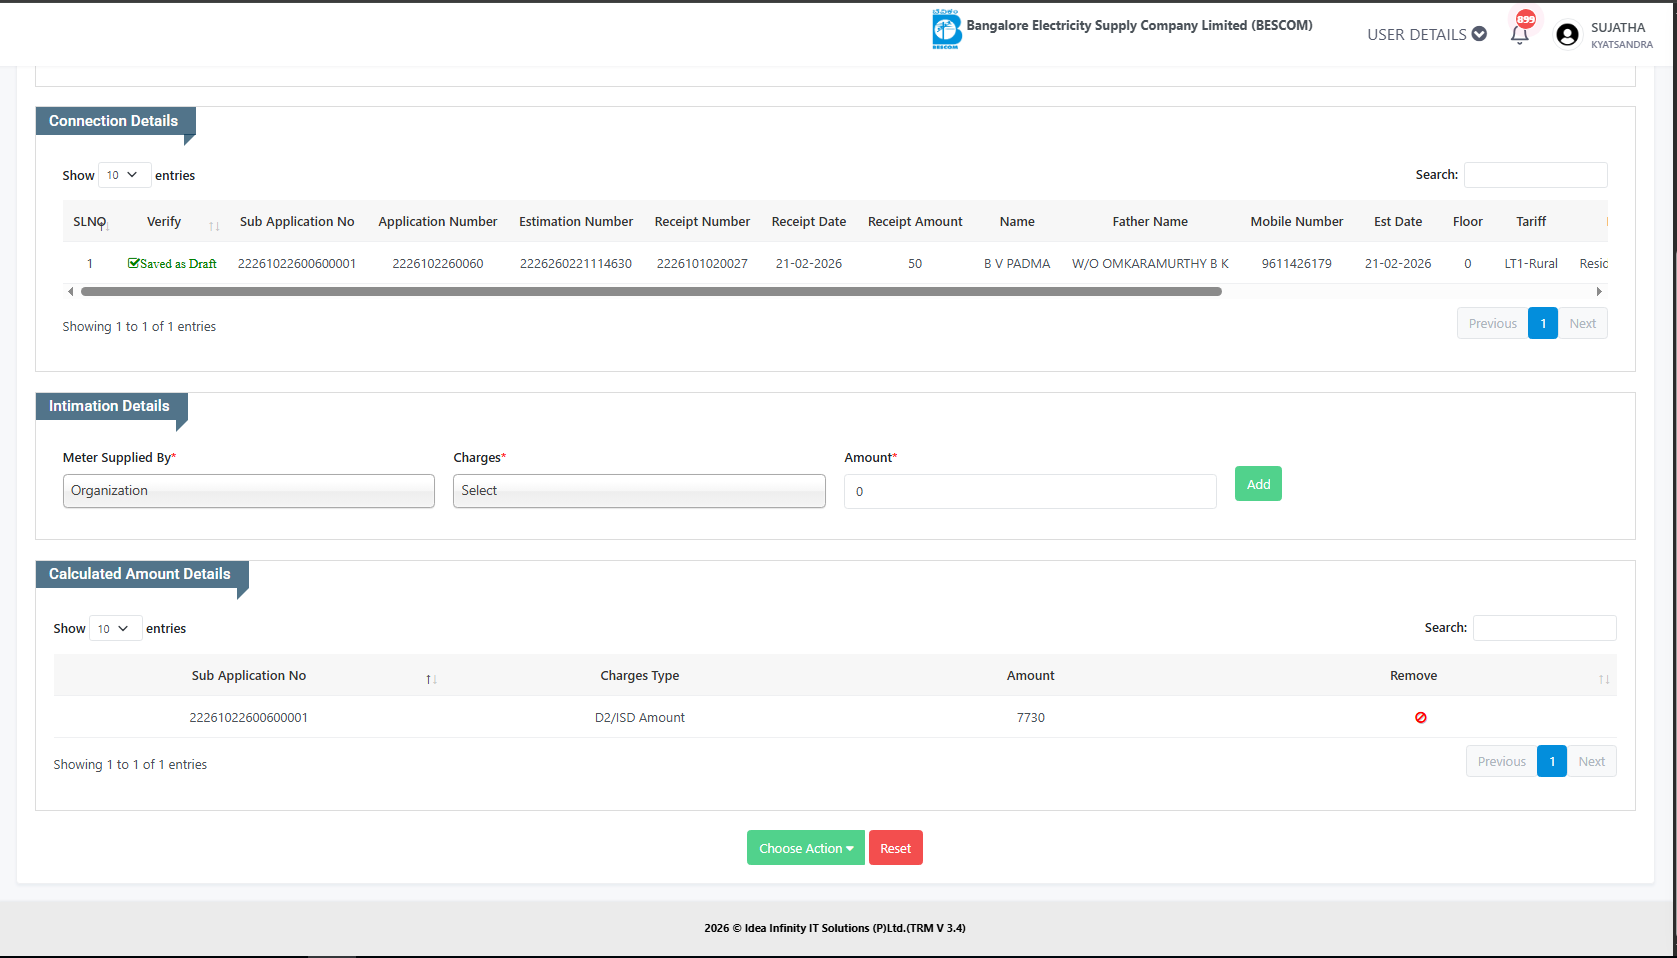Sort Calculated table by Sub Application No

tap(431, 679)
